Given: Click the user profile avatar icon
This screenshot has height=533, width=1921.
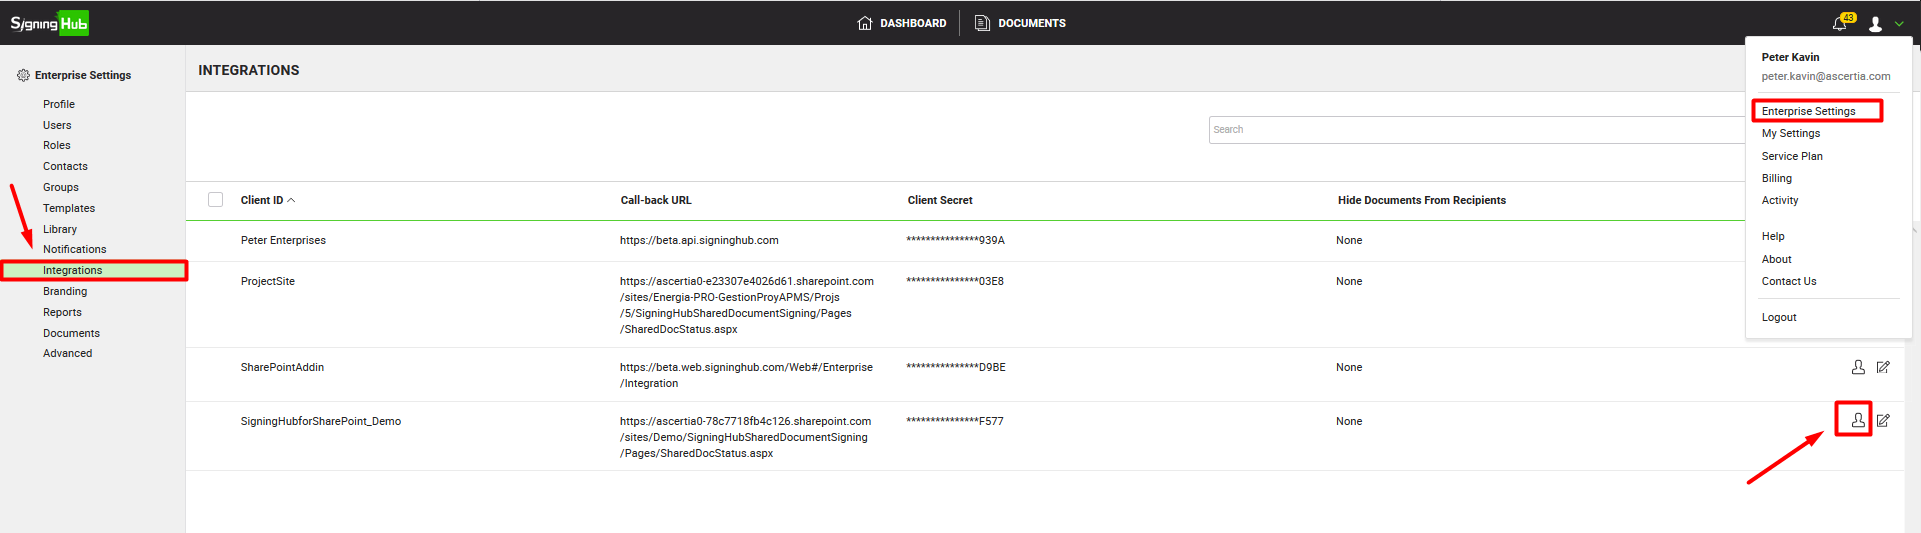Looking at the screenshot, I should point(1875,24).
